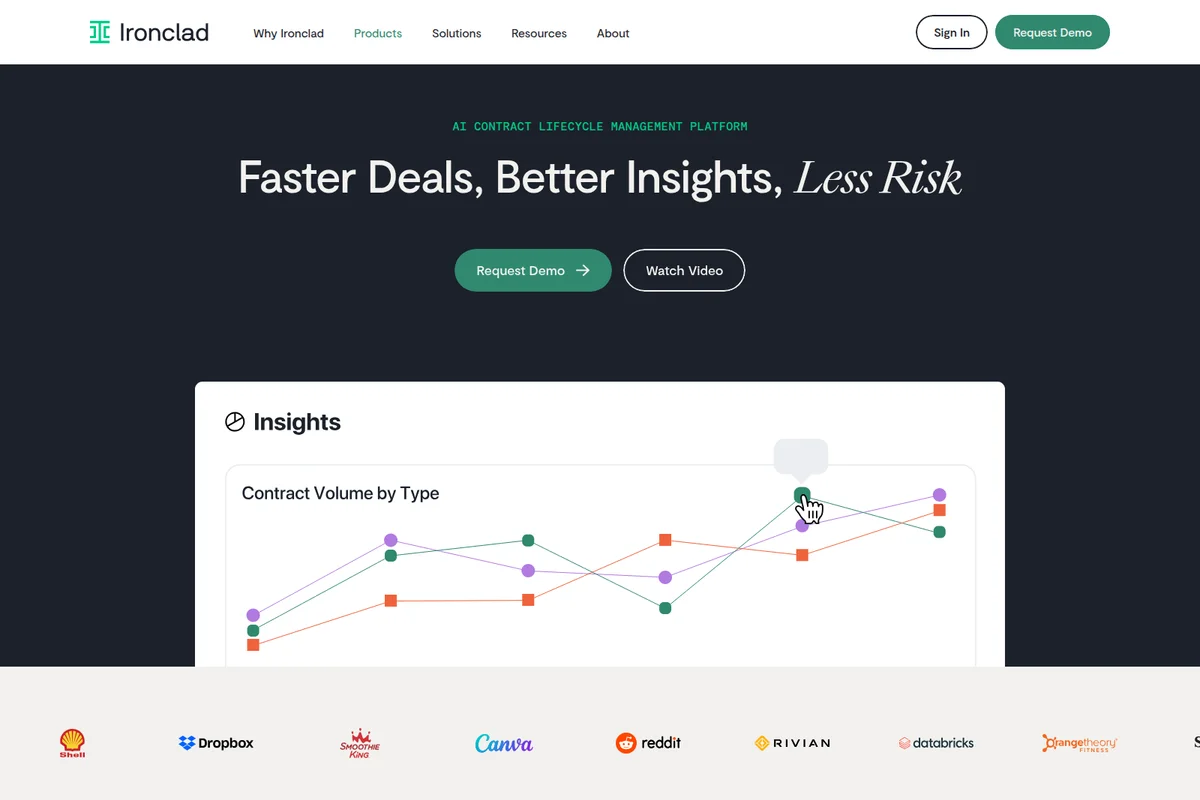Expand the Solutions menu
The width and height of the screenshot is (1200, 800).
[456, 33]
